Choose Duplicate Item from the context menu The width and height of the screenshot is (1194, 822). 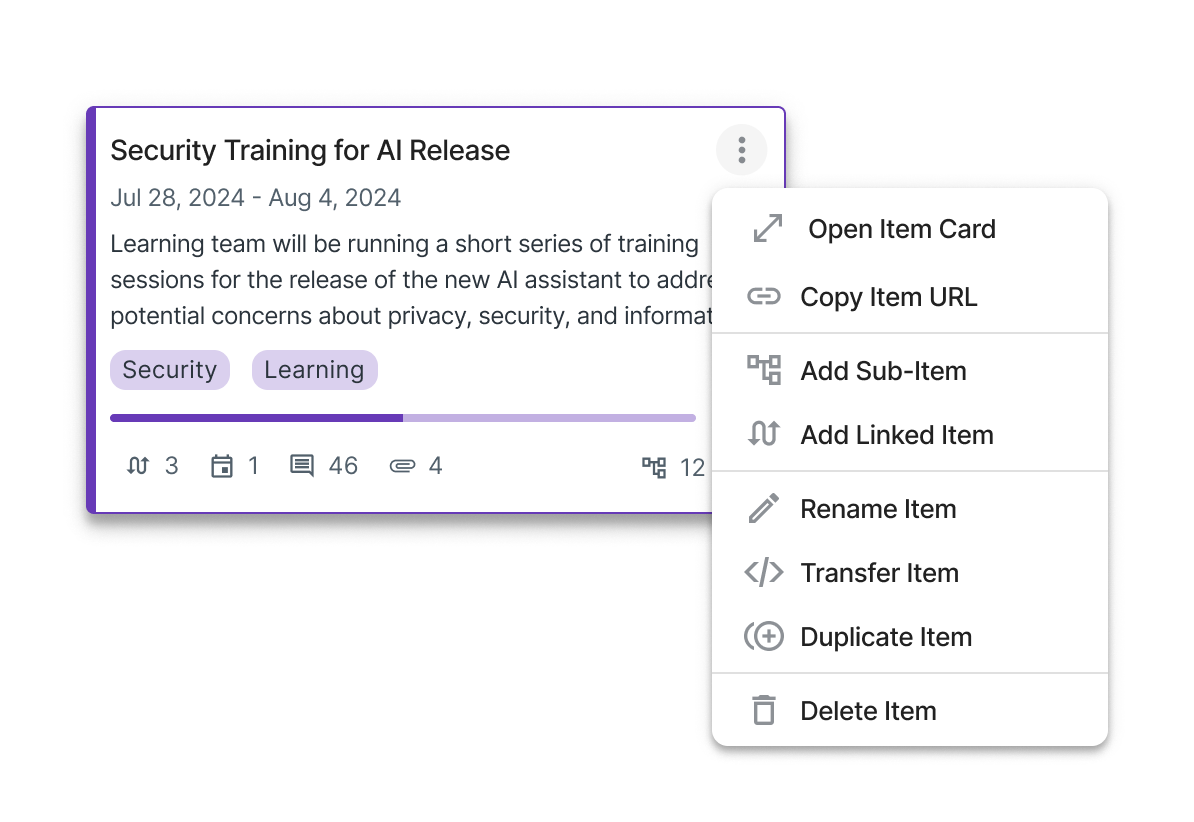coord(886,637)
